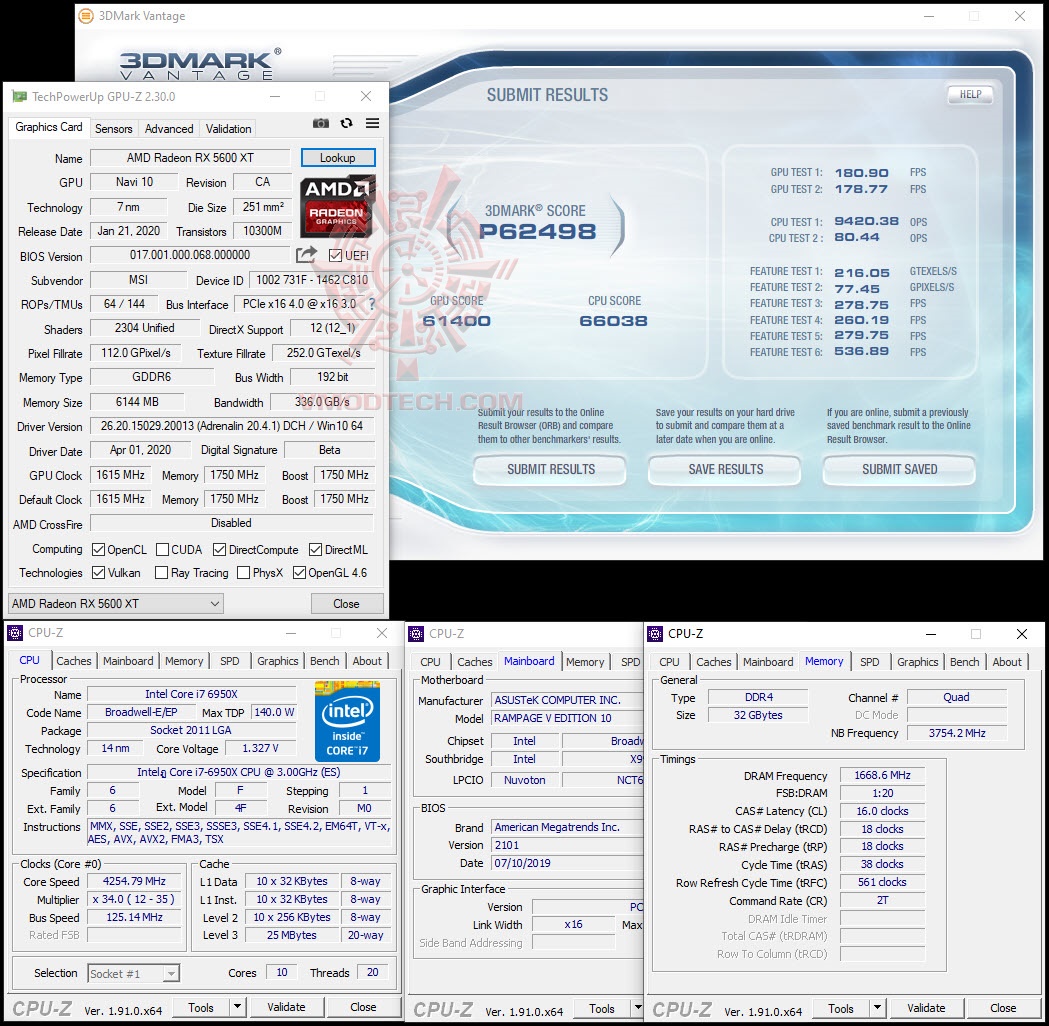Image resolution: width=1049 pixels, height=1026 pixels.
Task: Open the AMD Radeon RX 5600 XT GPU dropdown
Action: tap(115, 603)
